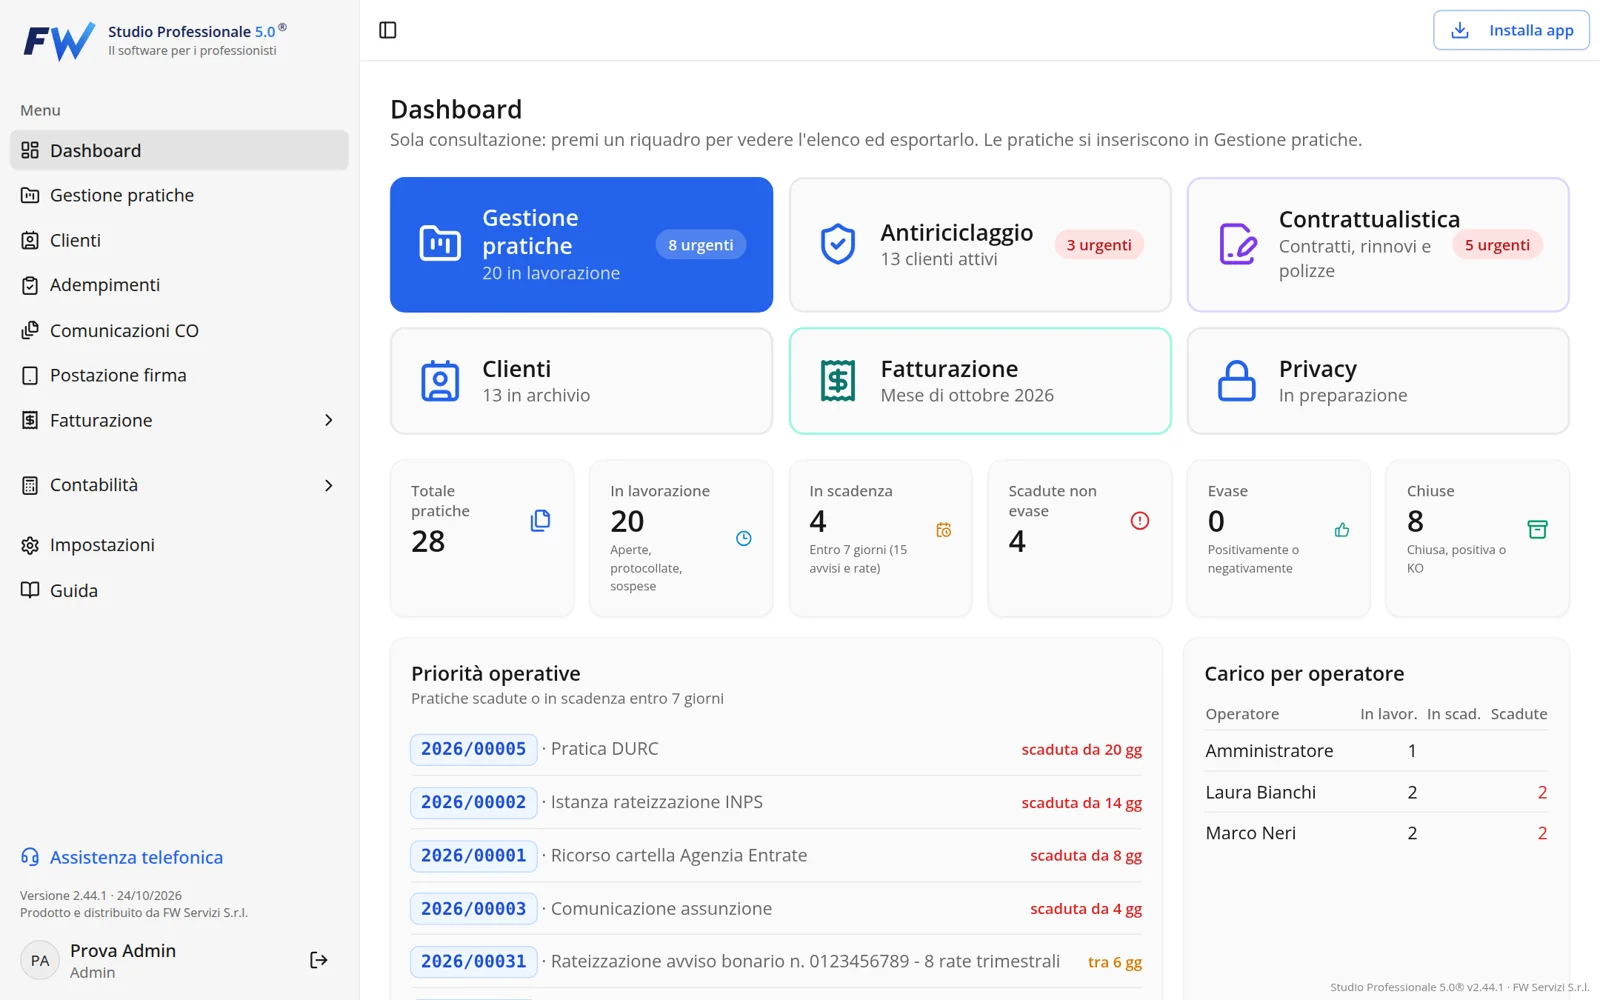Click the 3 urgenti badge on Antiriciclaggio
This screenshot has height=1000, width=1600.
click(x=1099, y=245)
